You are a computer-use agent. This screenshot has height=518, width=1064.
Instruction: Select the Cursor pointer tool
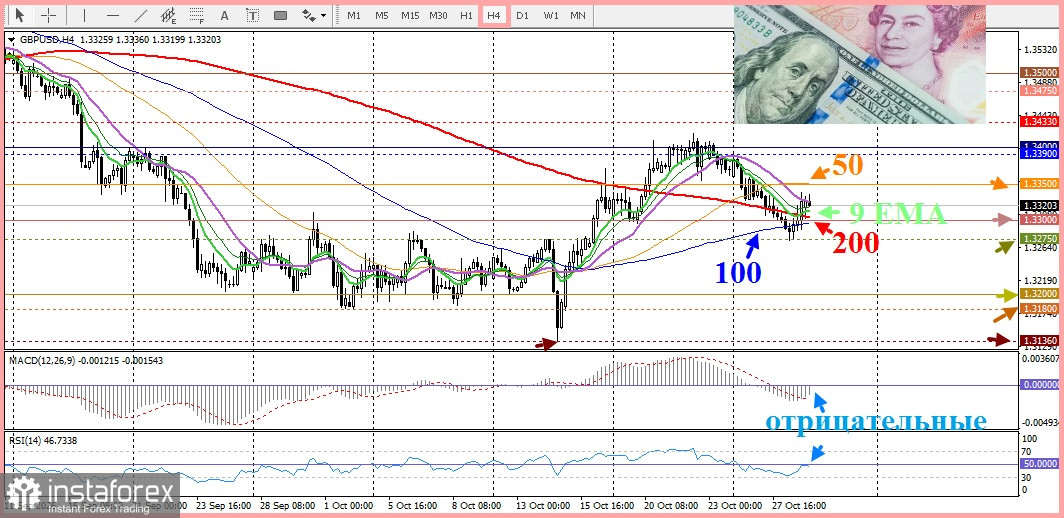point(20,15)
